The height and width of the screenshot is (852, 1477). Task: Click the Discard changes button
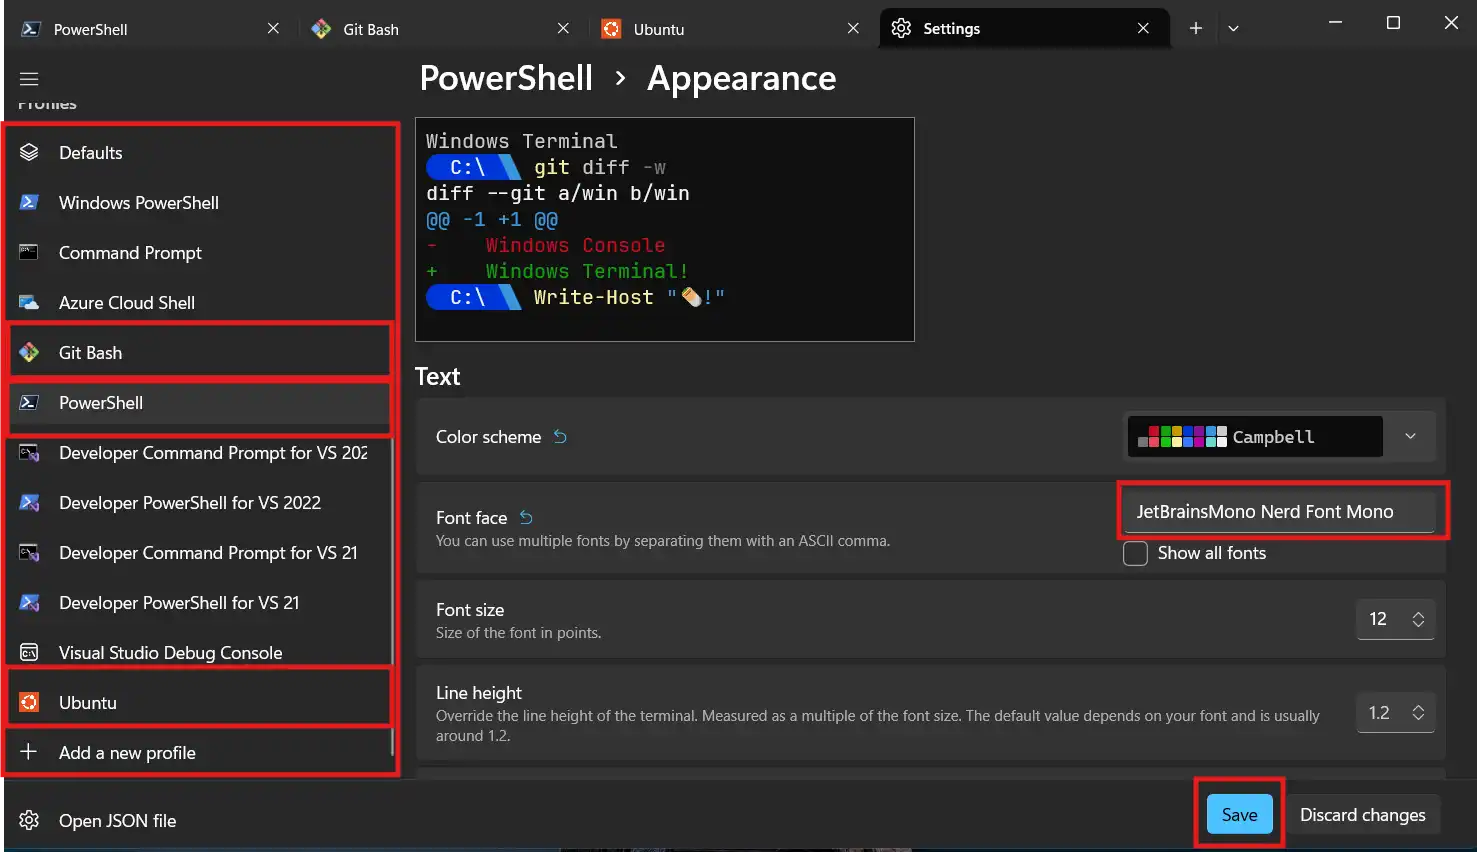point(1362,814)
